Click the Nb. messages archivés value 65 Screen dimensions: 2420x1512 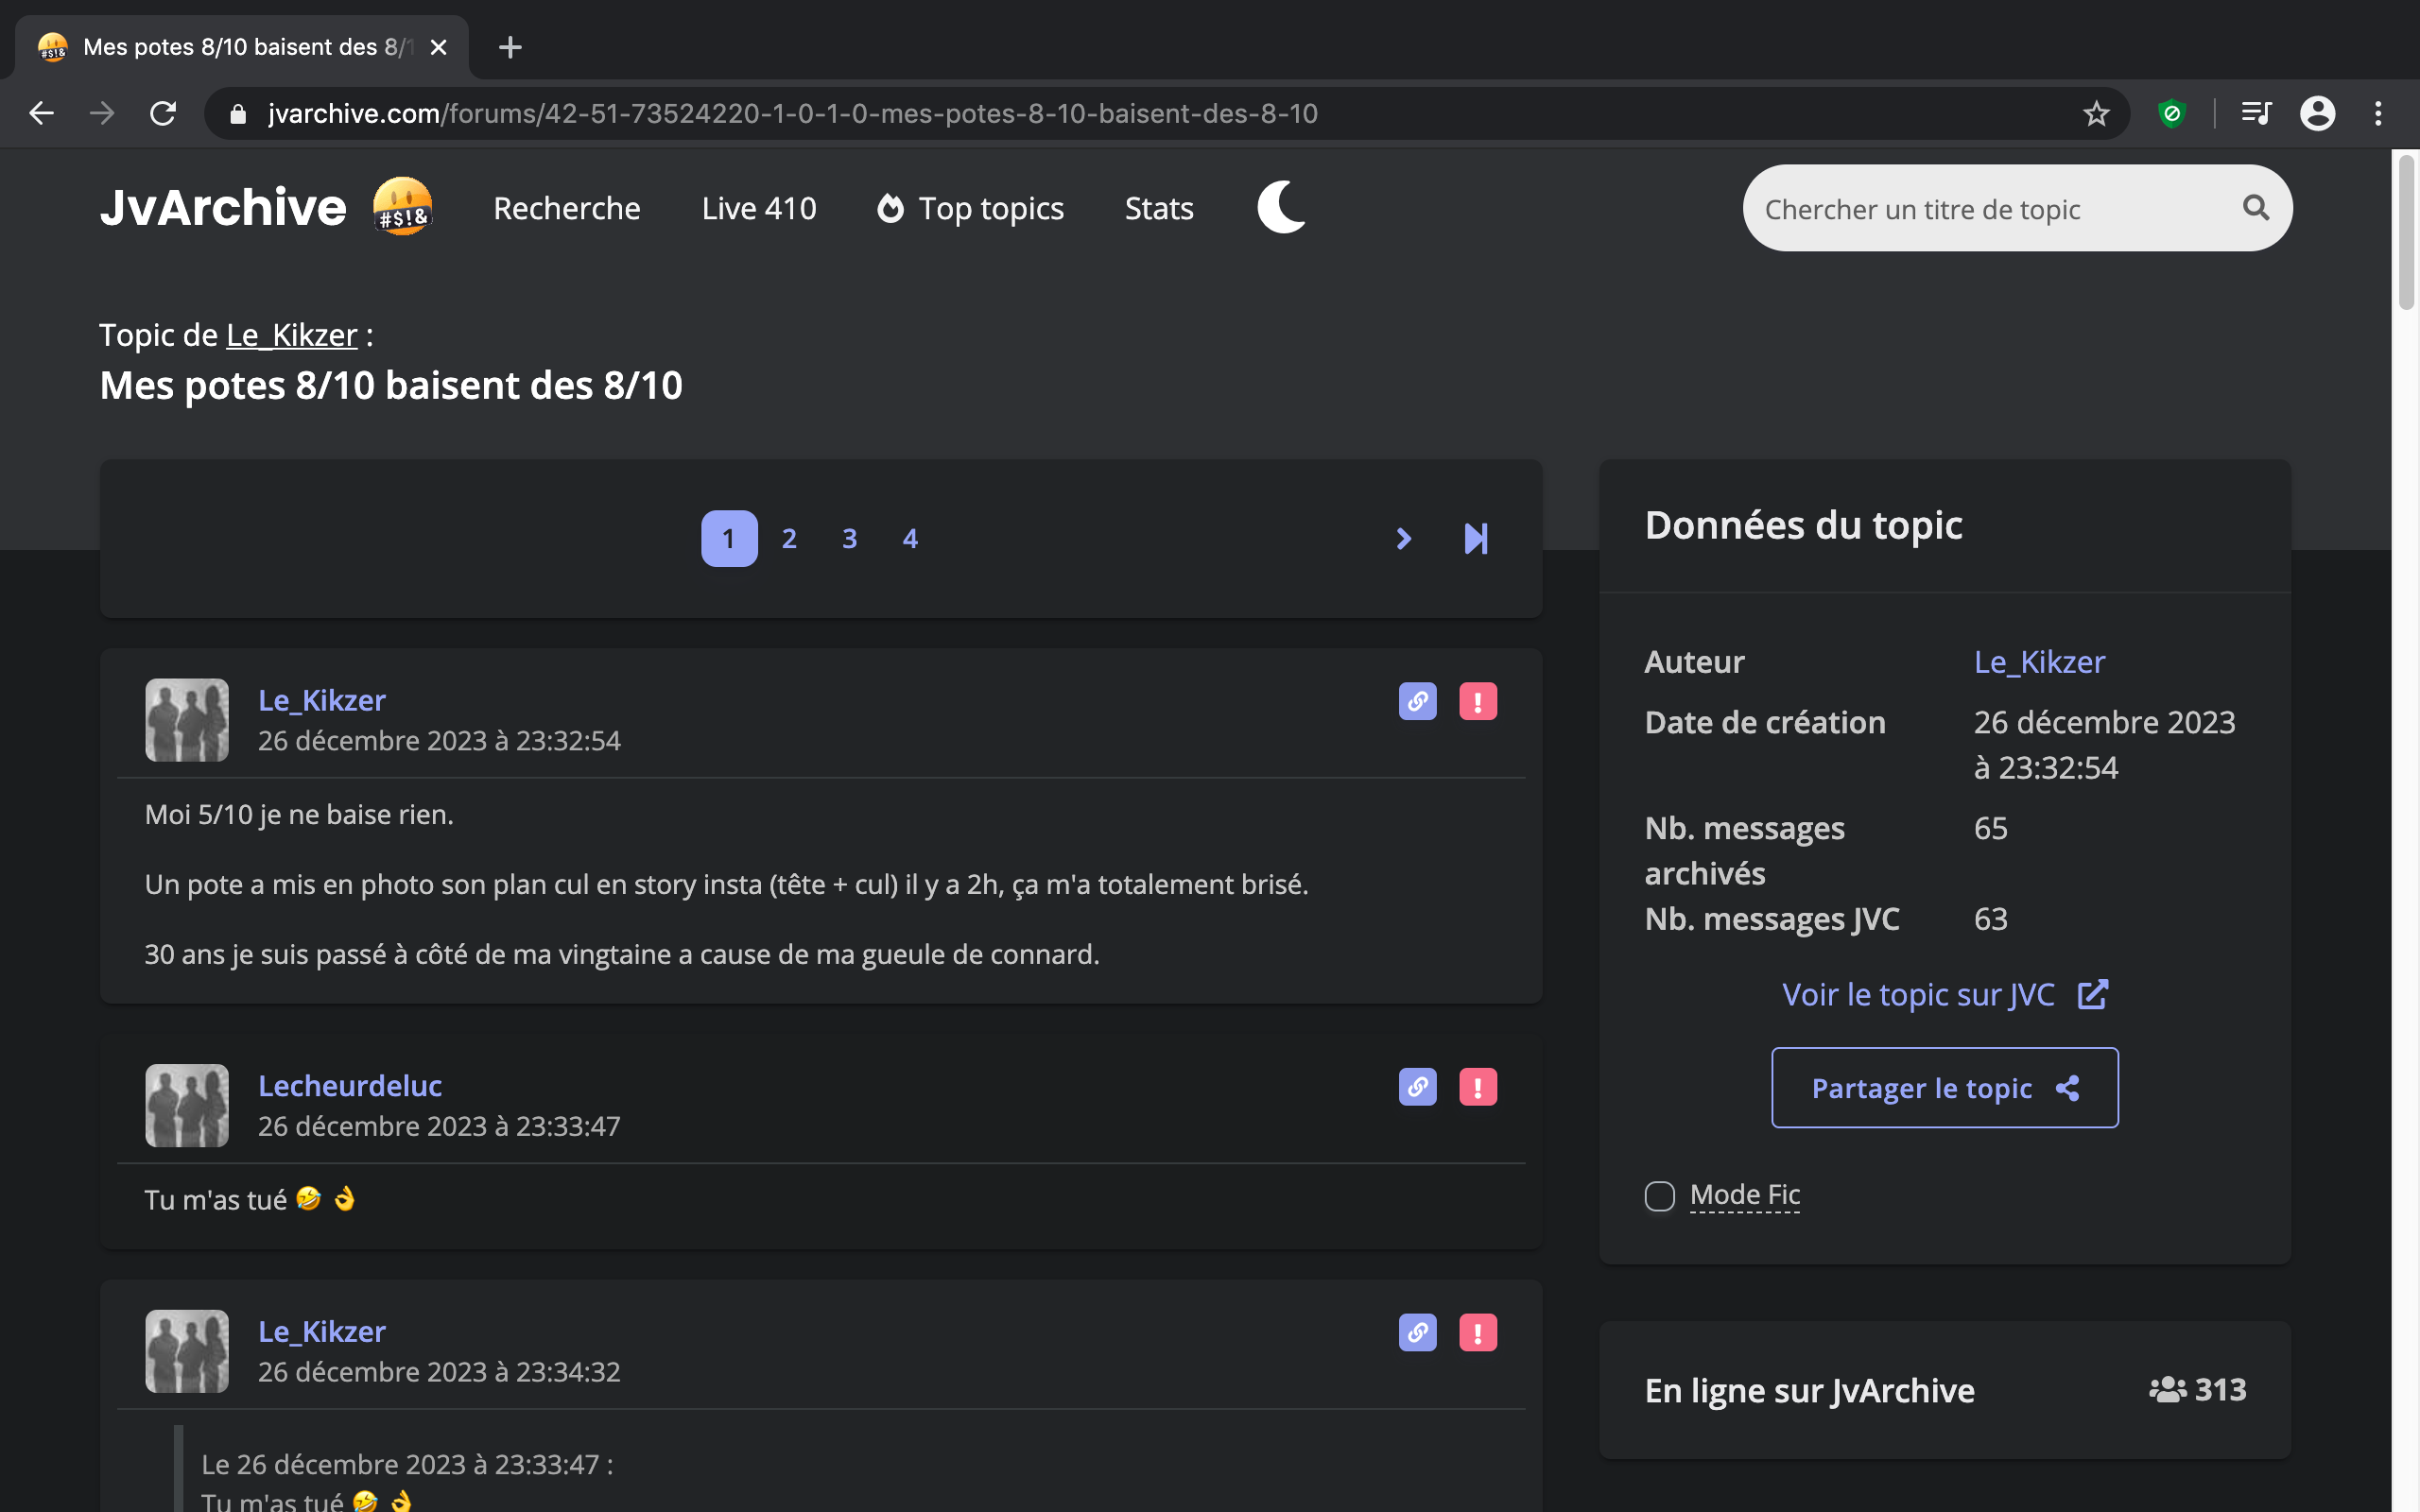[1990, 828]
